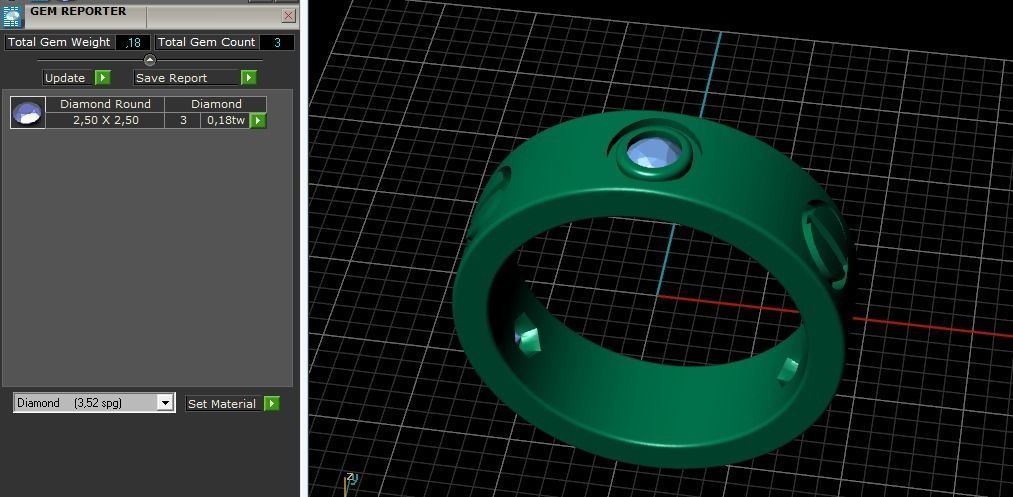Click the Update button label
The height and width of the screenshot is (497, 1013).
coord(65,78)
